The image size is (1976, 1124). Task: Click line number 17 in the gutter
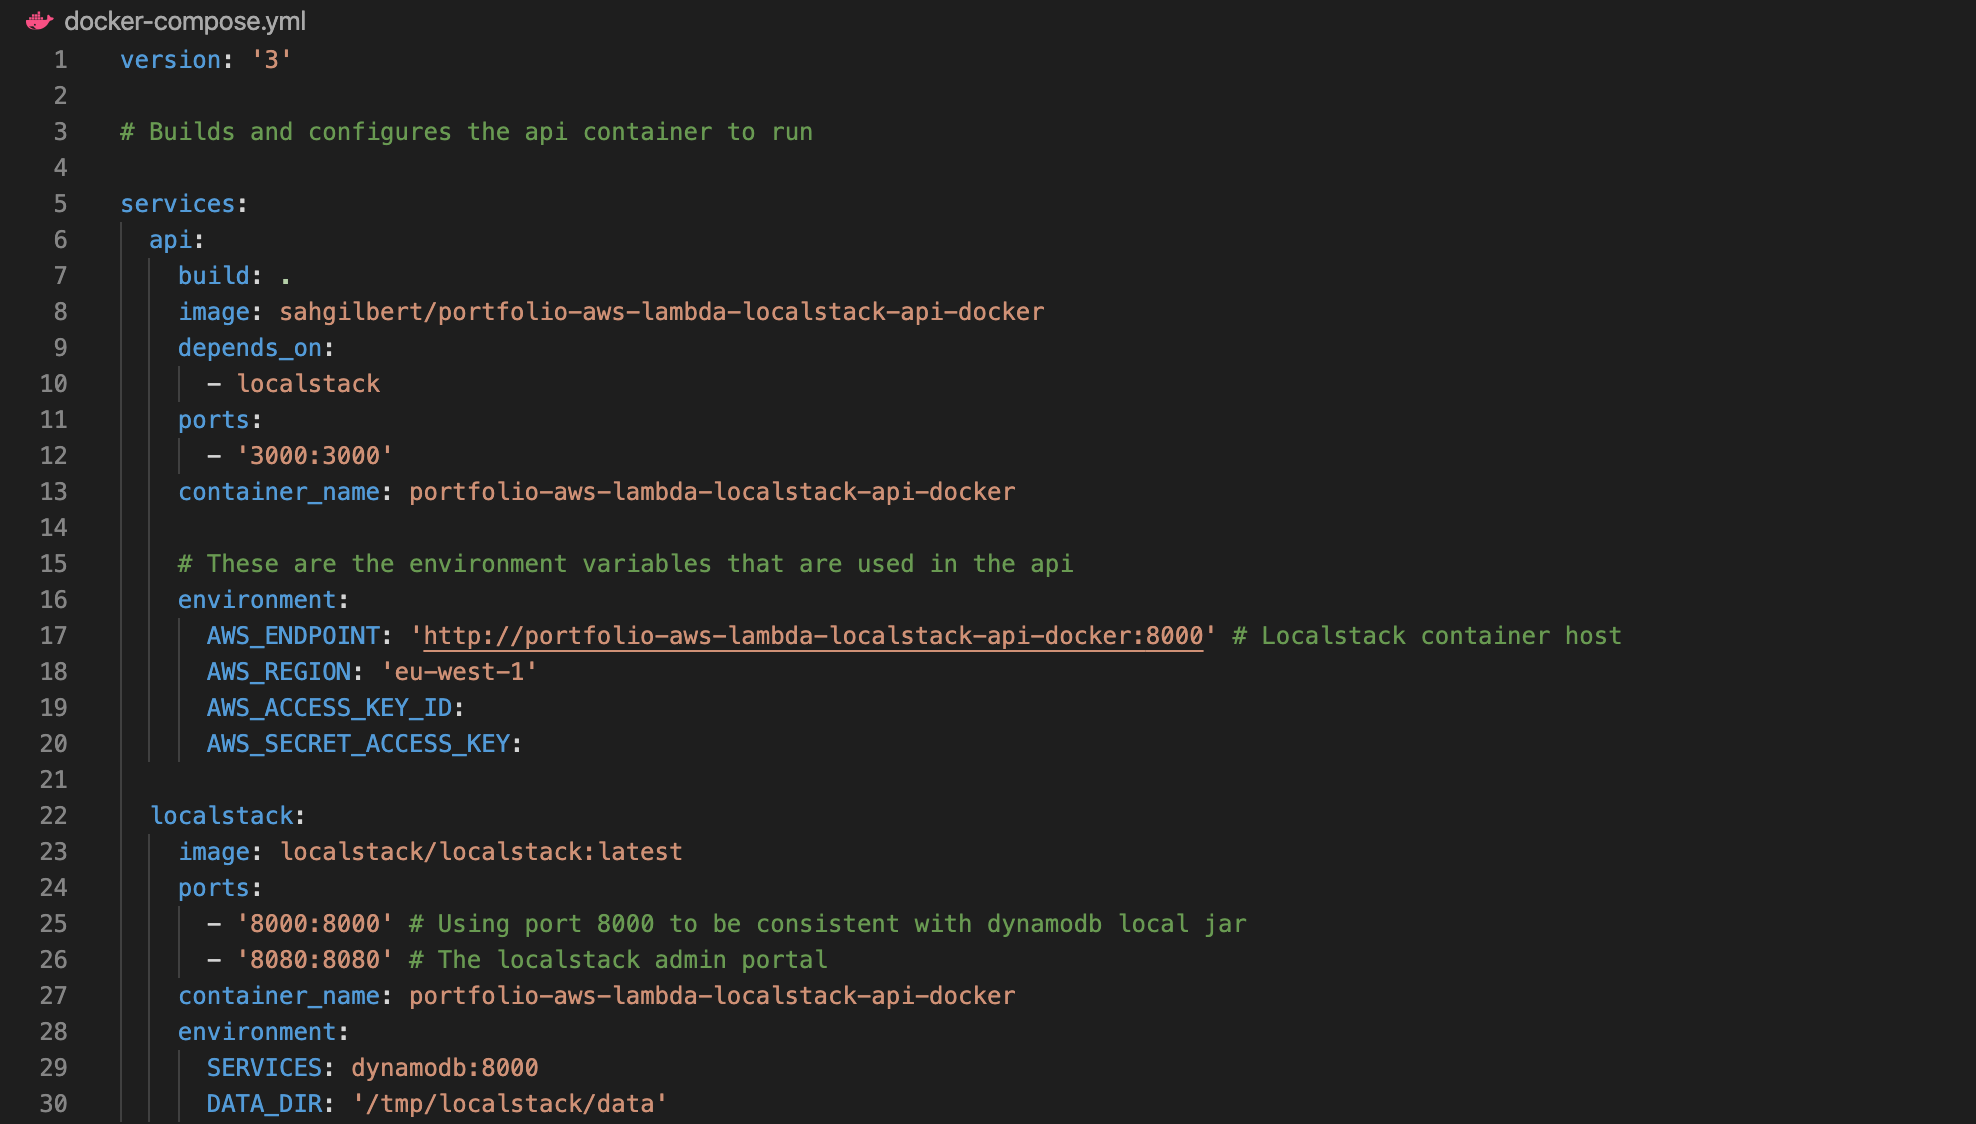click(53, 636)
